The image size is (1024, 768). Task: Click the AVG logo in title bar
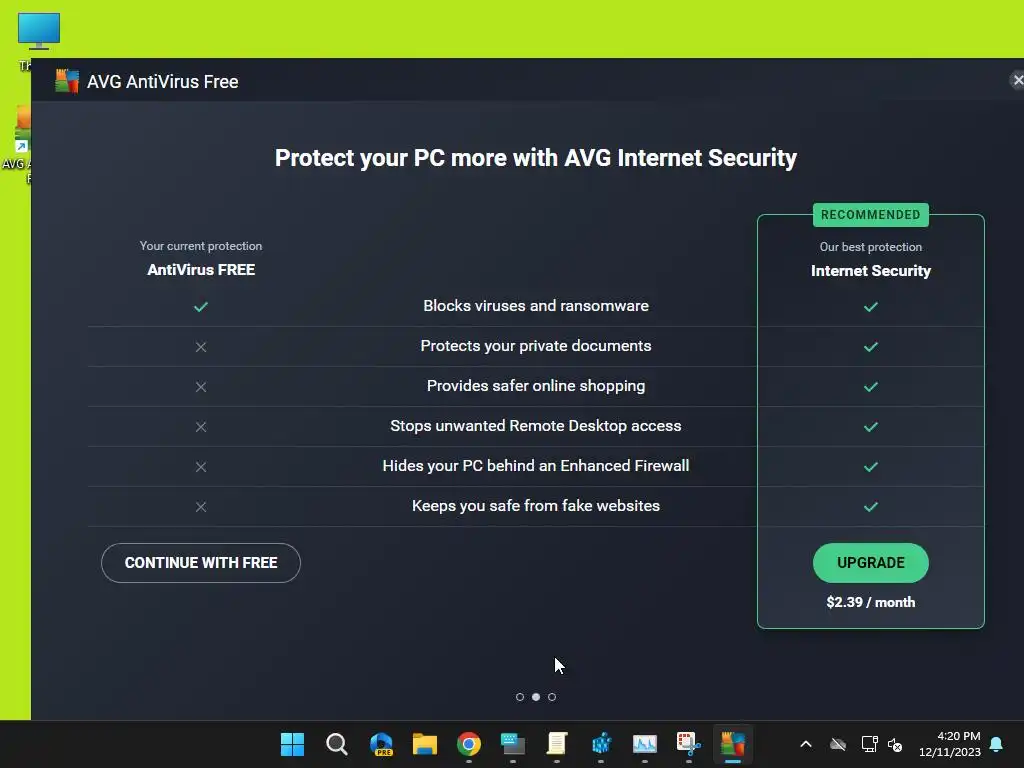67,81
